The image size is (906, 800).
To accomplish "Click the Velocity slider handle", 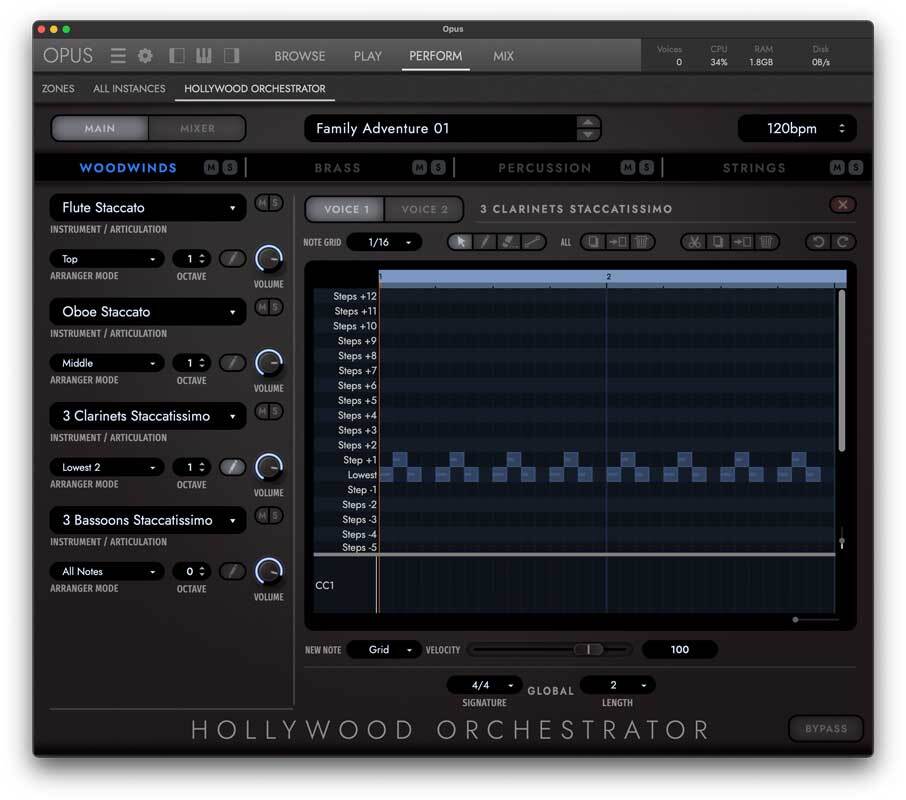I will [x=593, y=649].
